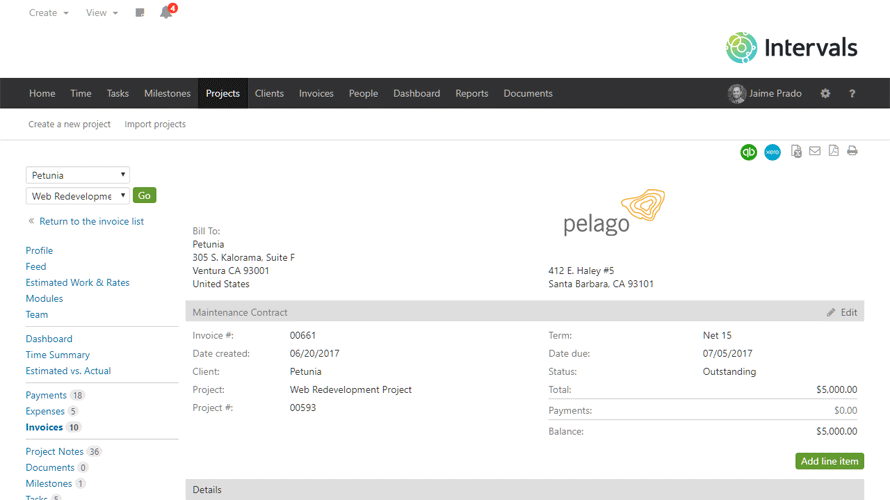Open the notifications bell
The height and width of the screenshot is (500, 890).
(x=166, y=13)
